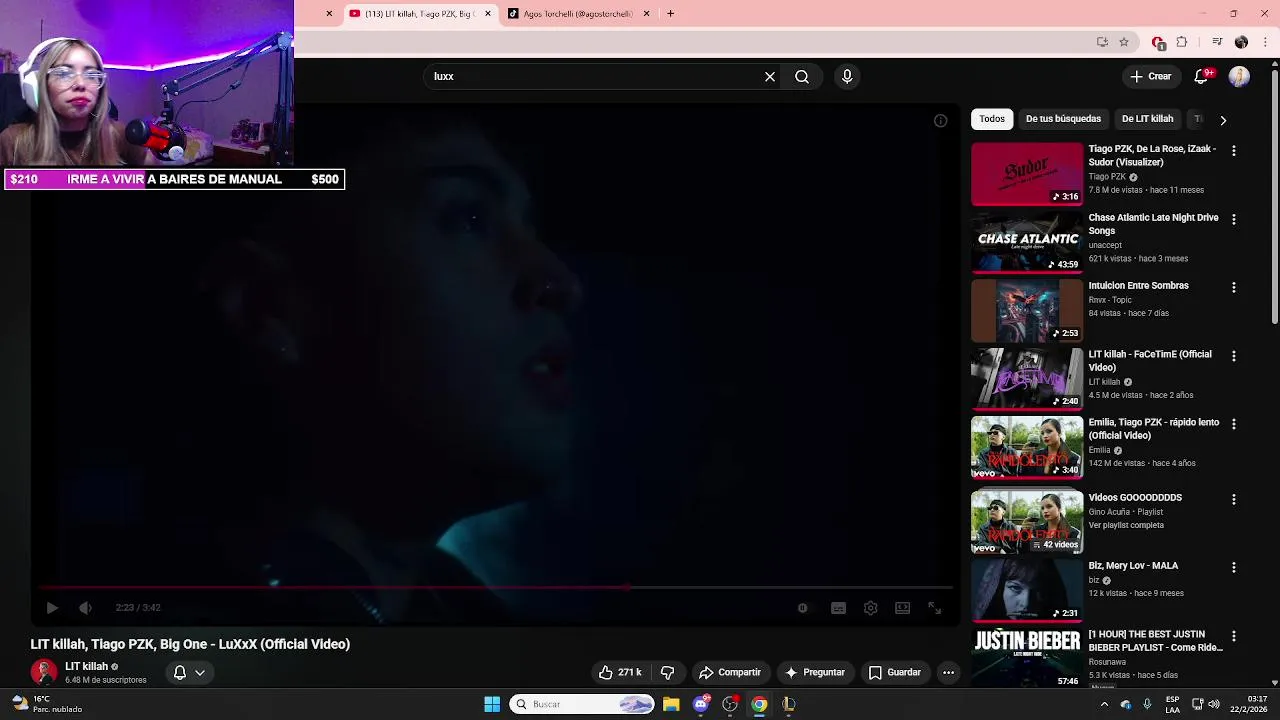The height and width of the screenshot is (720, 1280).
Task: Open options for FaCeTimE video
Action: coord(1233,356)
